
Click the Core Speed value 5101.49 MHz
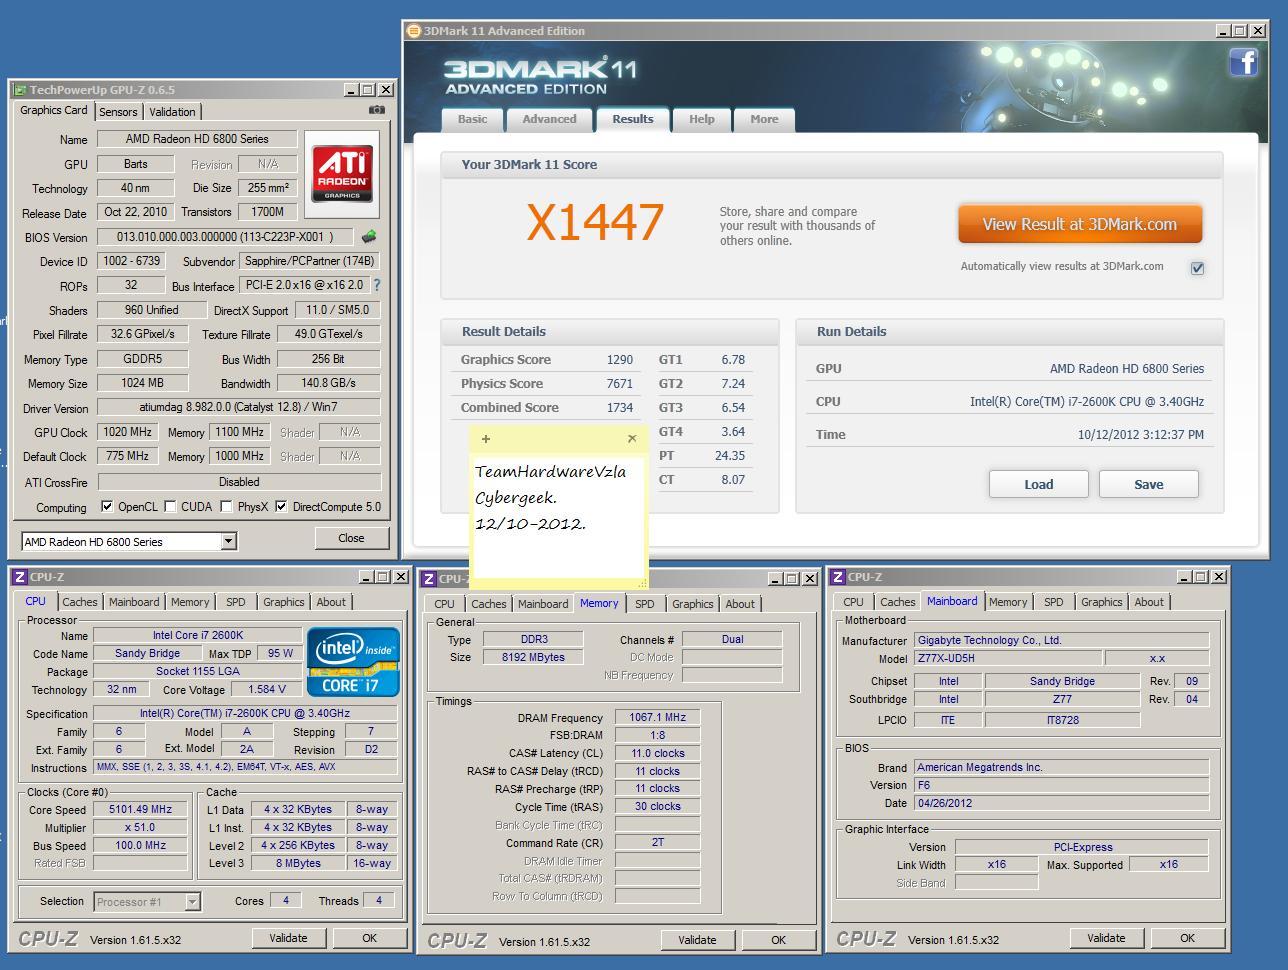coord(140,809)
